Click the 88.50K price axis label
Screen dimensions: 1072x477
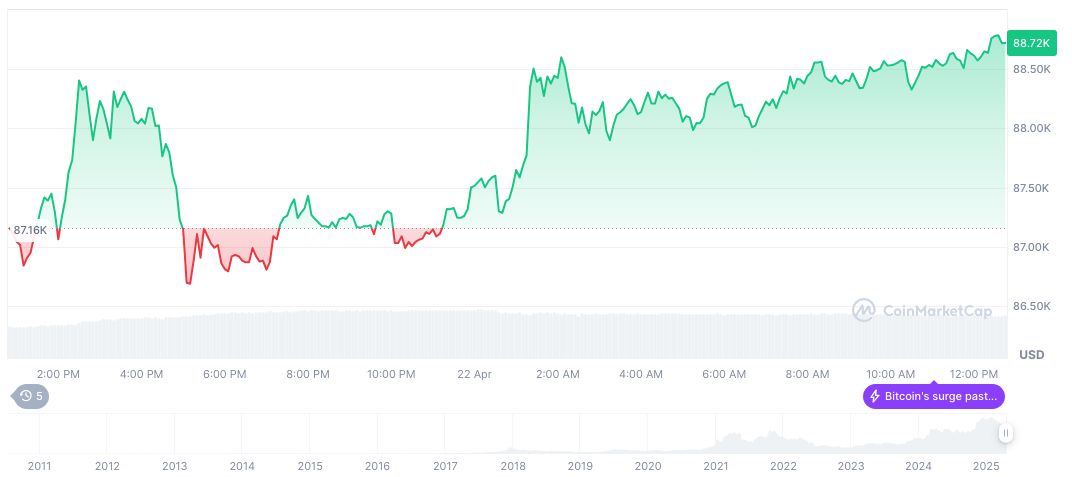pos(1032,69)
